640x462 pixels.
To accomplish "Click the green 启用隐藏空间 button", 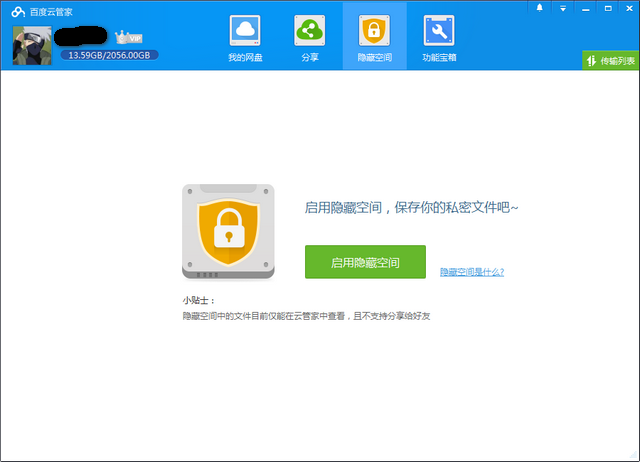I will click(365, 262).
